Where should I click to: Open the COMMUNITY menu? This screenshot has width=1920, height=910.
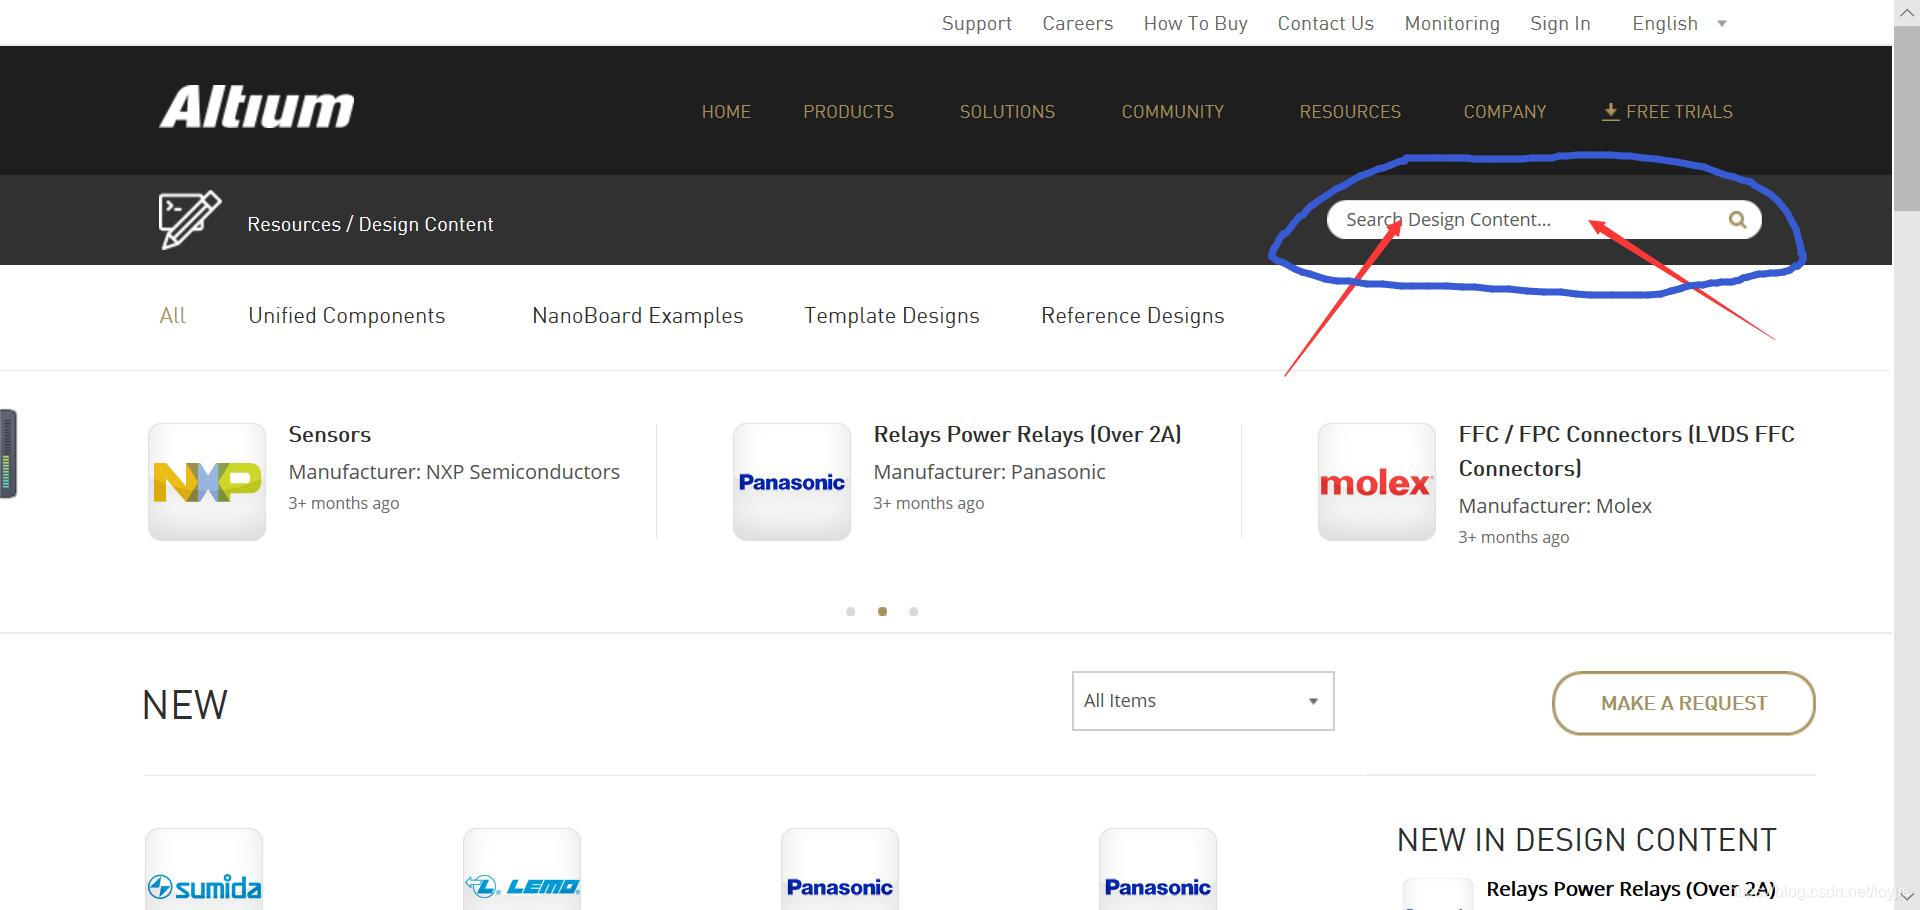tap(1172, 112)
